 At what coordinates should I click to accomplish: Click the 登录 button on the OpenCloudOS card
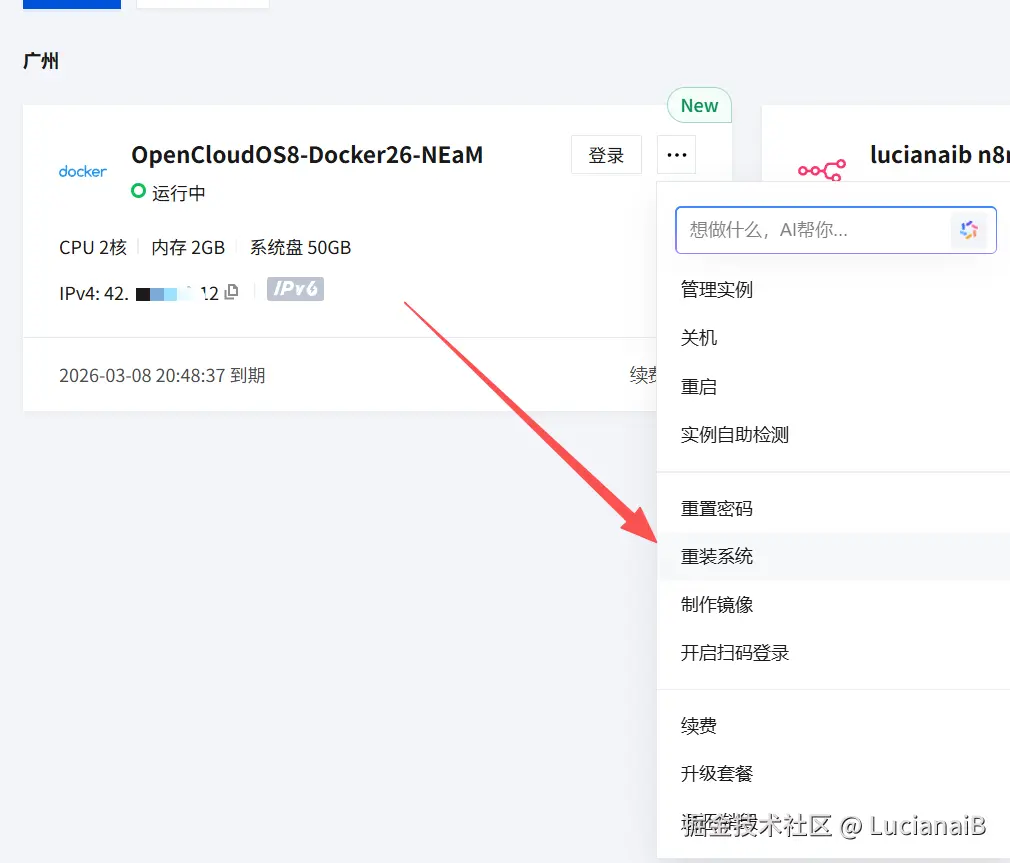(606, 155)
